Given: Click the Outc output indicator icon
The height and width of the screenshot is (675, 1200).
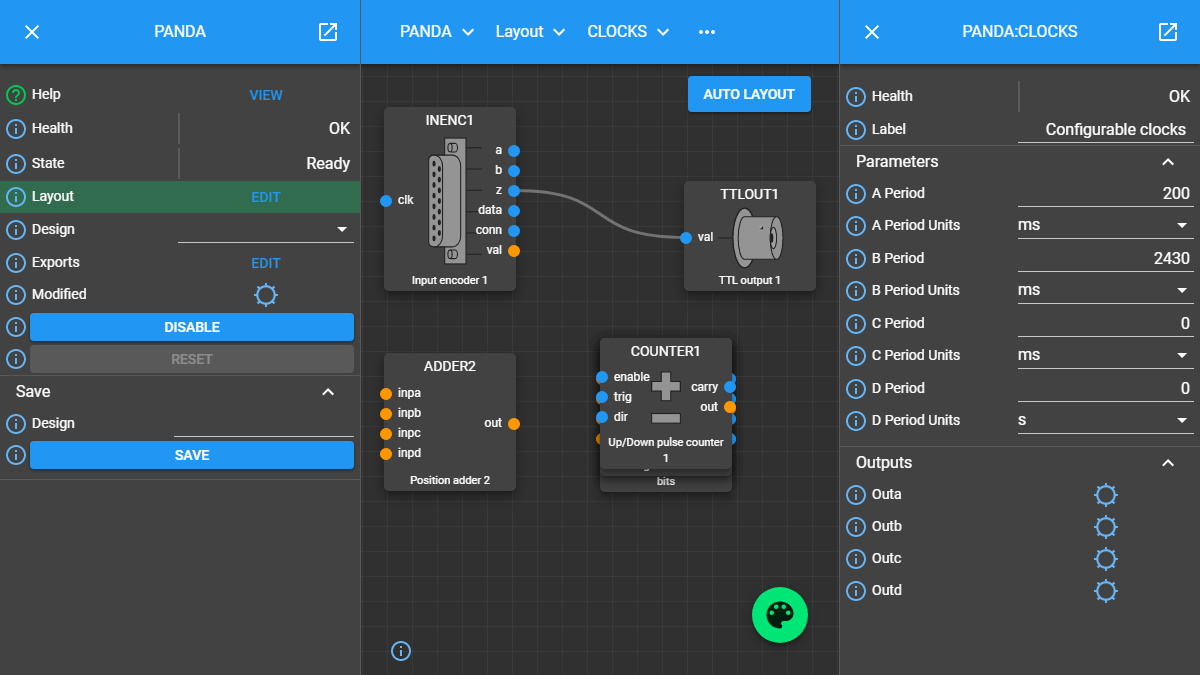Looking at the screenshot, I should click(x=1105, y=559).
